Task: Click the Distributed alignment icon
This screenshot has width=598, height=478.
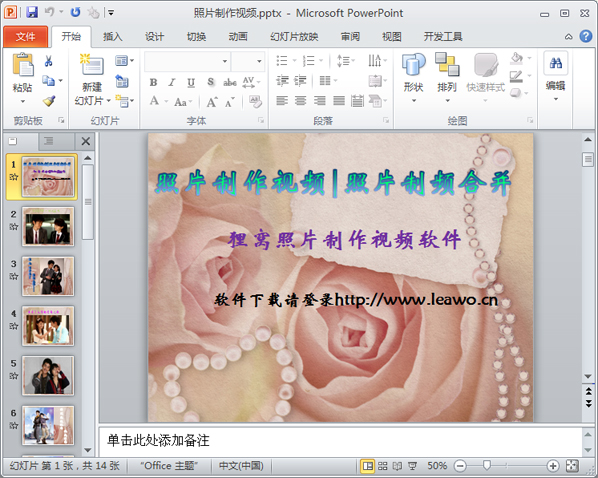Action: (357, 101)
